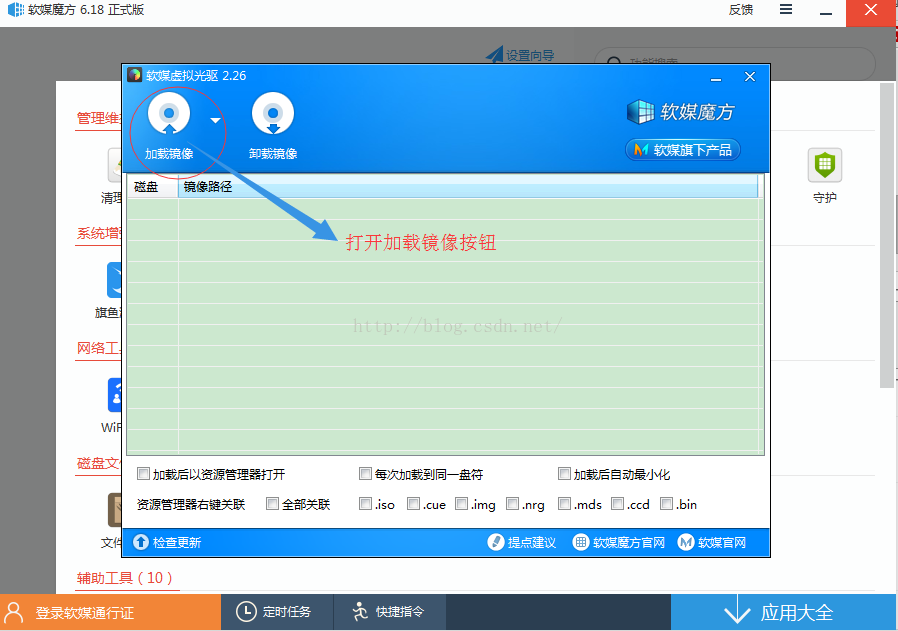Click the 提点建议 pencil icon
898x631 pixels.
pos(495,542)
